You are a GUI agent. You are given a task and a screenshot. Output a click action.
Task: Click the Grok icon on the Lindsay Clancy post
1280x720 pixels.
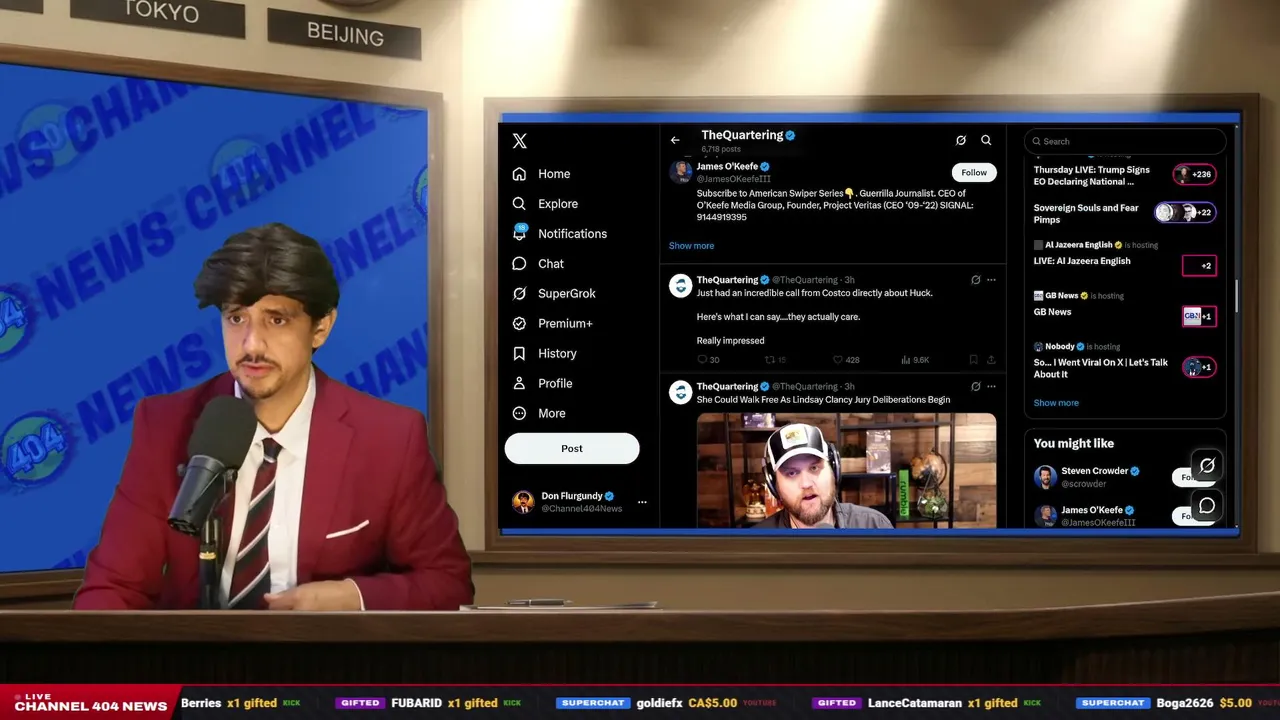pos(976,386)
